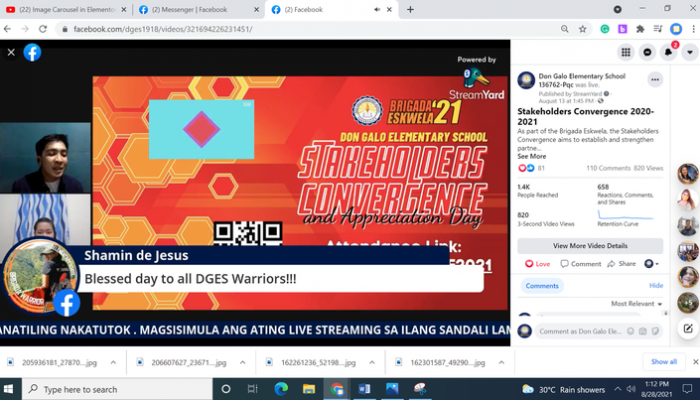Mute the audio indicator on Facebook tab
The image size is (700, 400).
coord(377,9)
